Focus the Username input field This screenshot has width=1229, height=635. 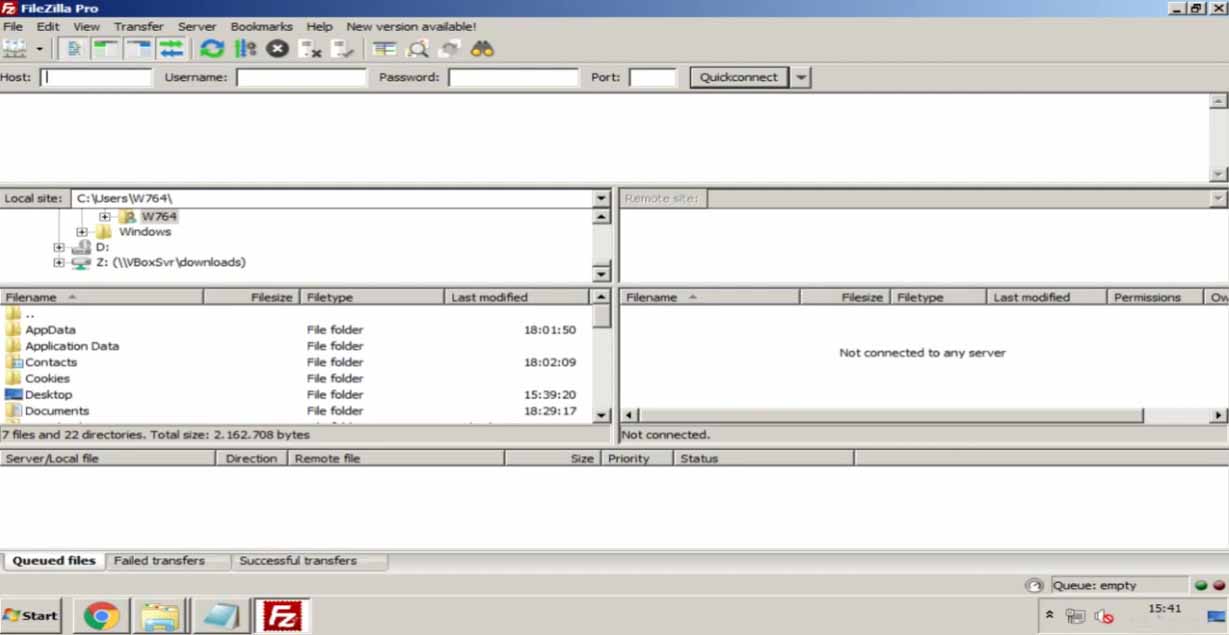click(x=301, y=77)
